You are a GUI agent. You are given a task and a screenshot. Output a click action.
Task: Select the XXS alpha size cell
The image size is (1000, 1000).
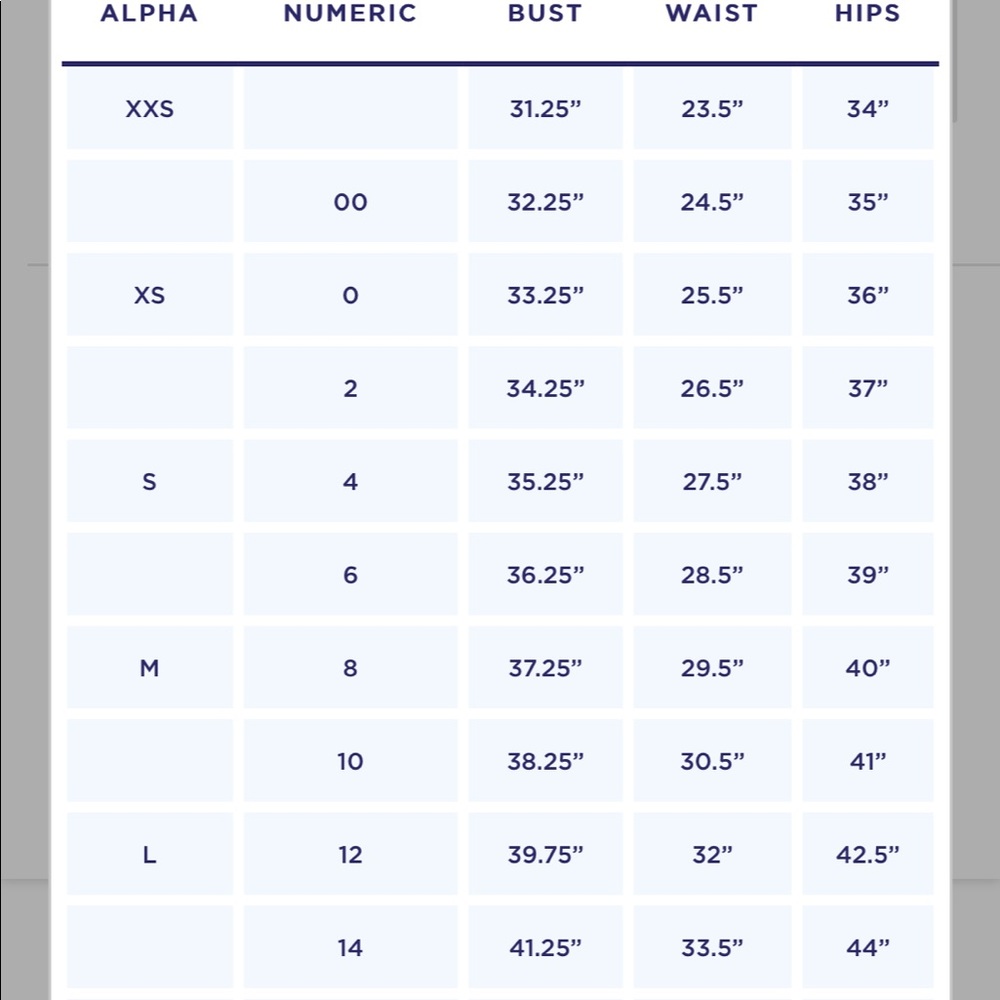click(150, 108)
